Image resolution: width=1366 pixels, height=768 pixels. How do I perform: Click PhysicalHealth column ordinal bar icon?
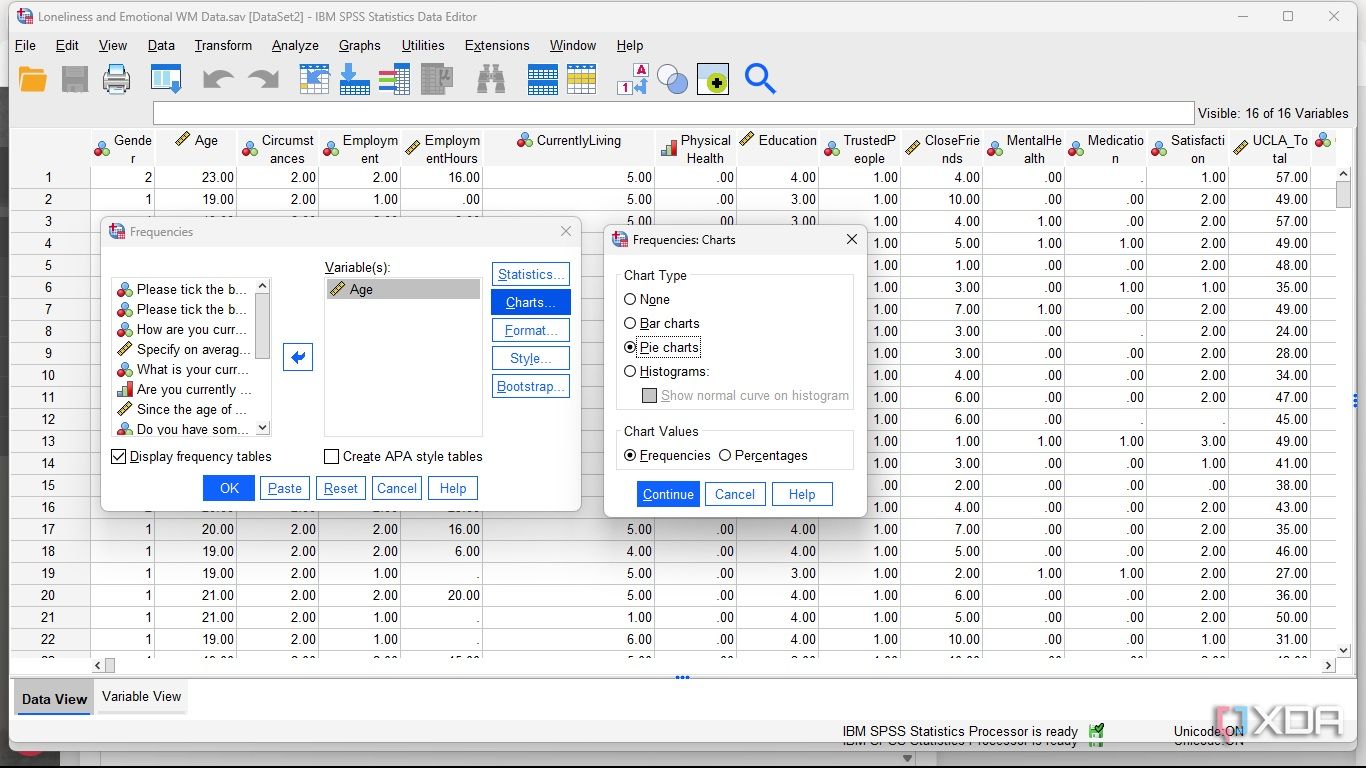669,149
